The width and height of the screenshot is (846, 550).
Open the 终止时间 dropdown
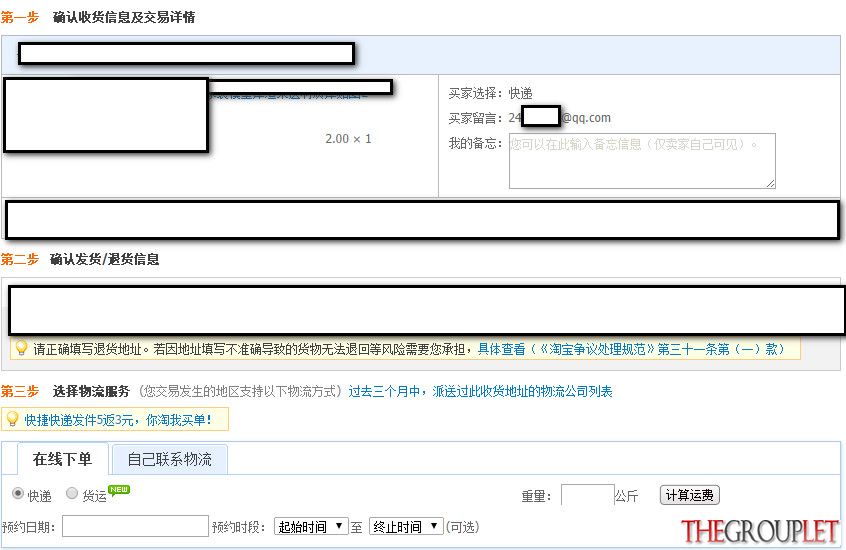click(406, 526)
